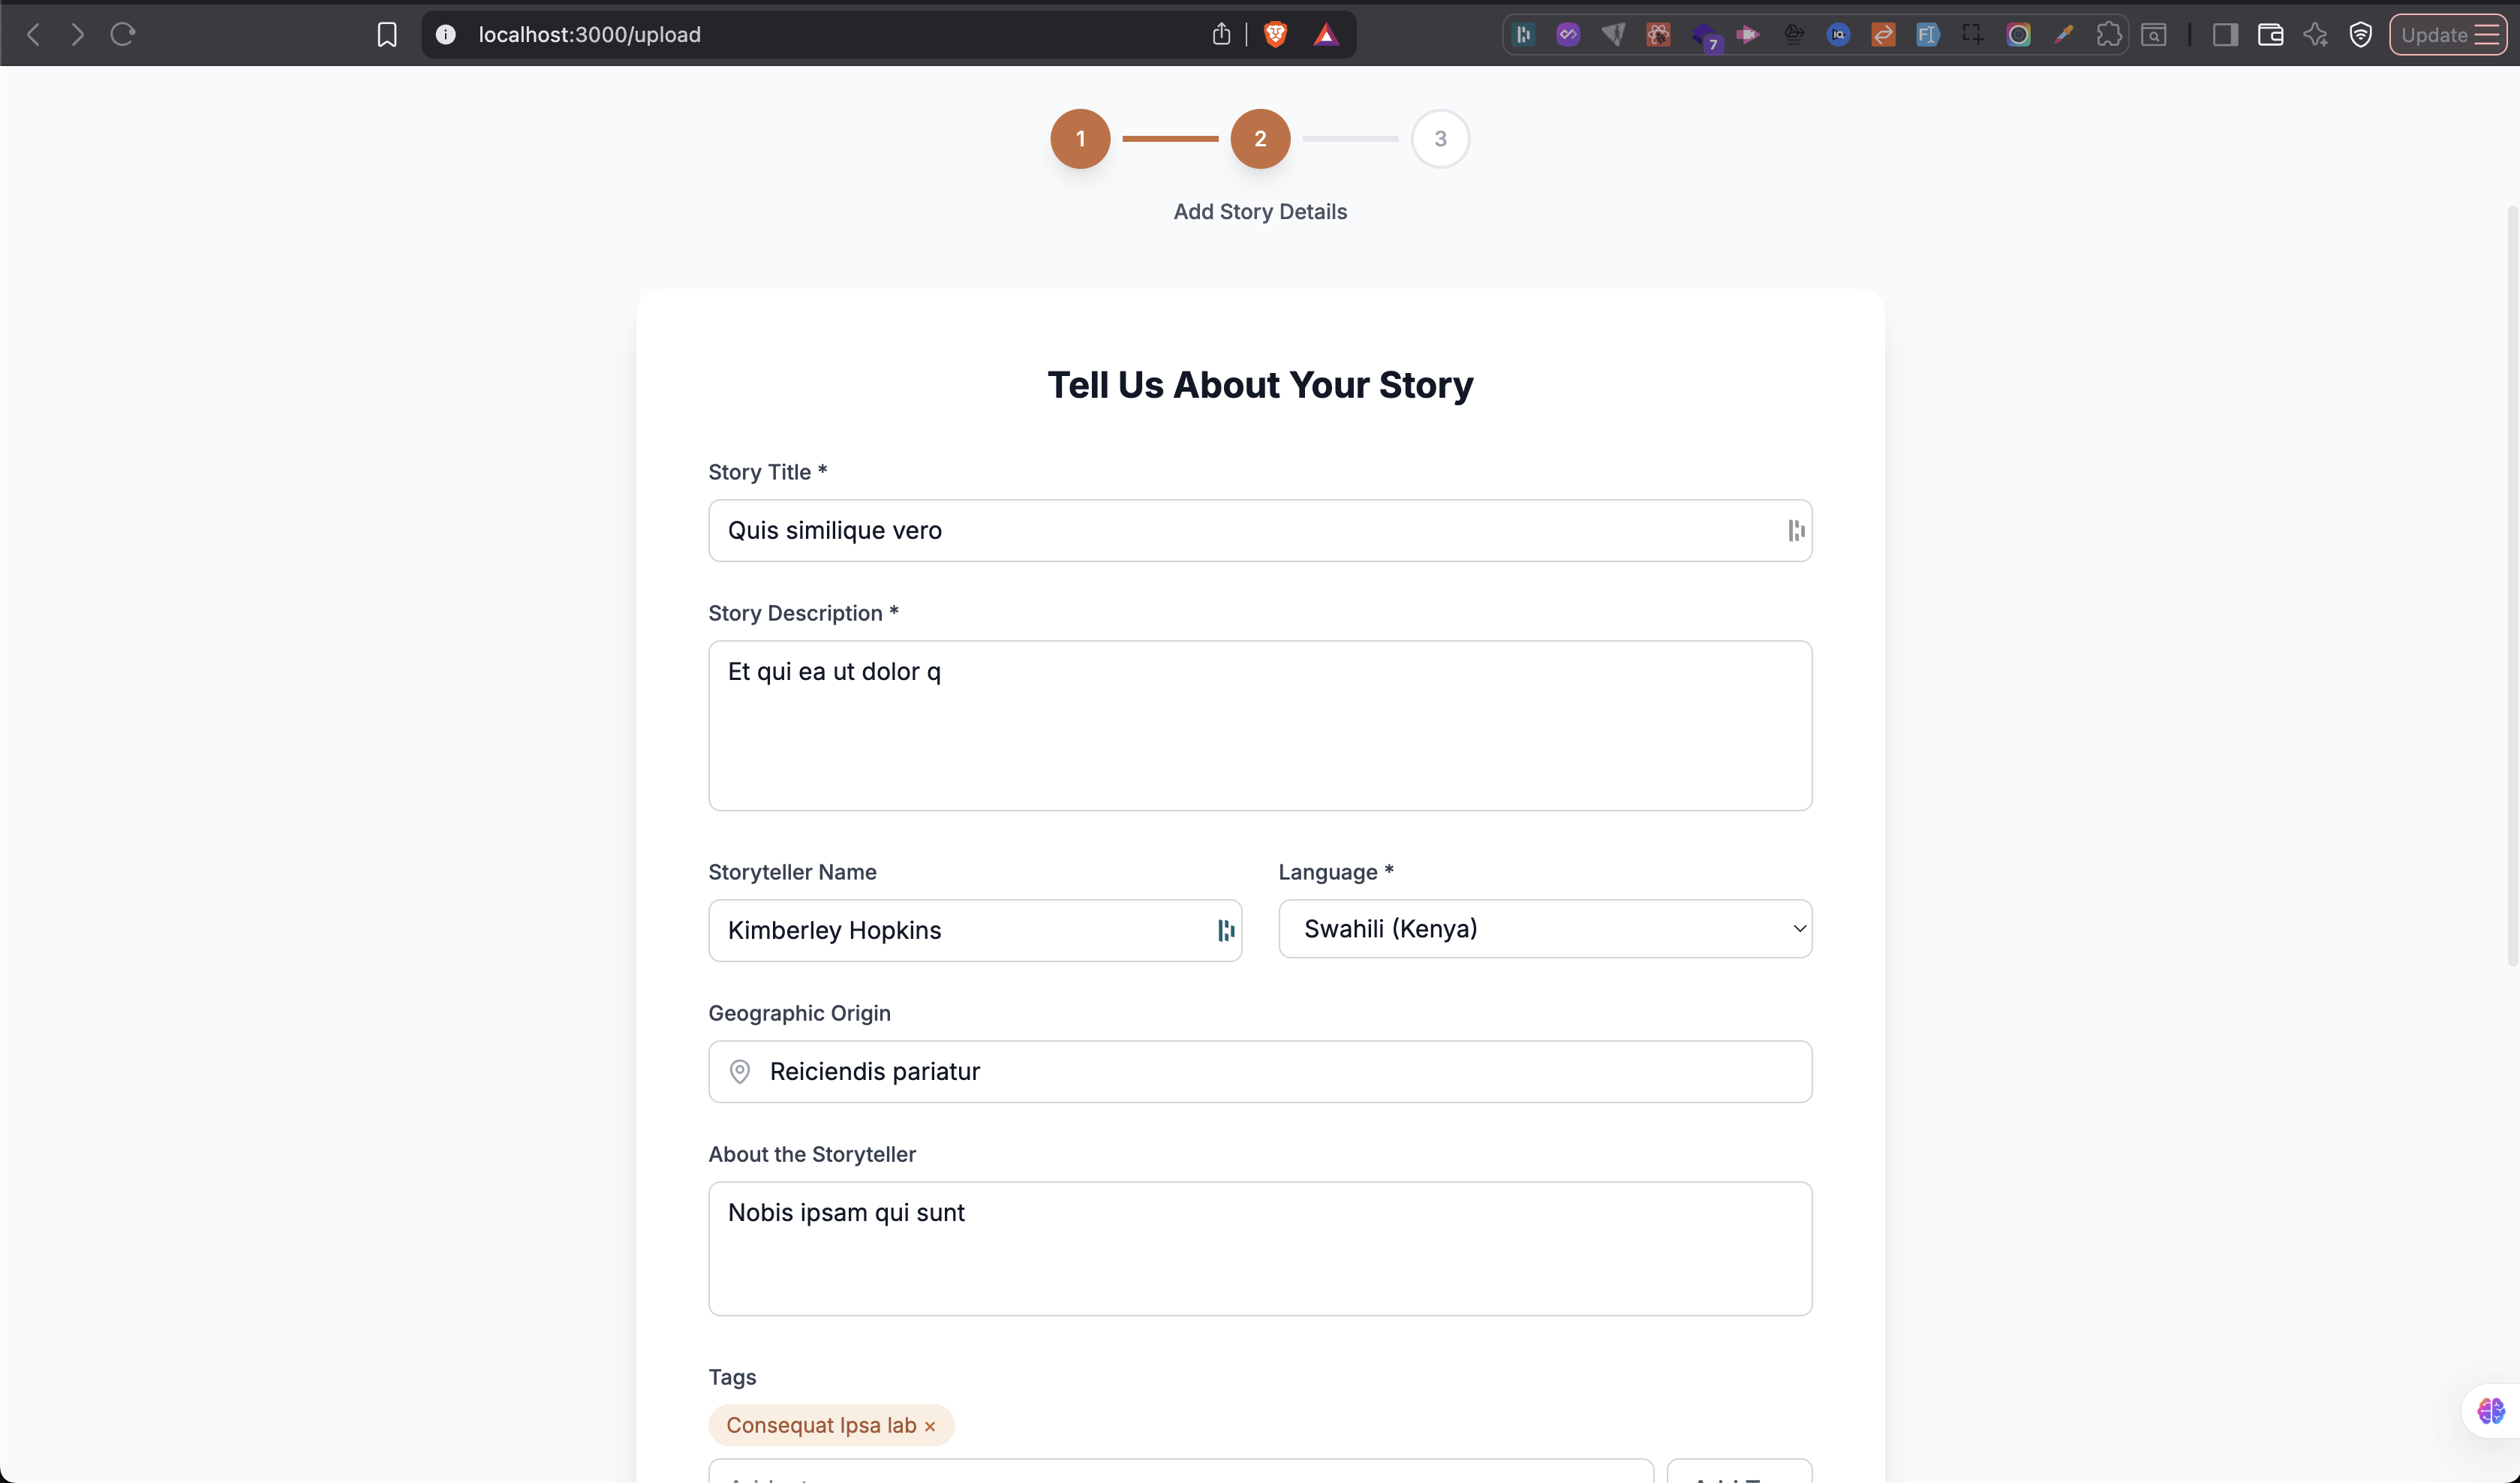
Task: Open the Language dropdown showing Swahili (Kenya)
Action: coord(1544,929)
